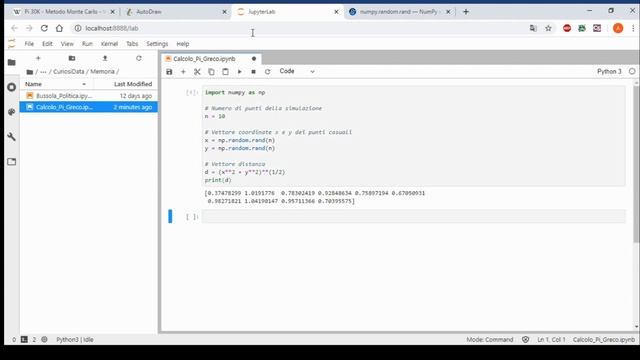Open the Commands palette sidebar icon

pyautogui.click(x=11, y=112)
